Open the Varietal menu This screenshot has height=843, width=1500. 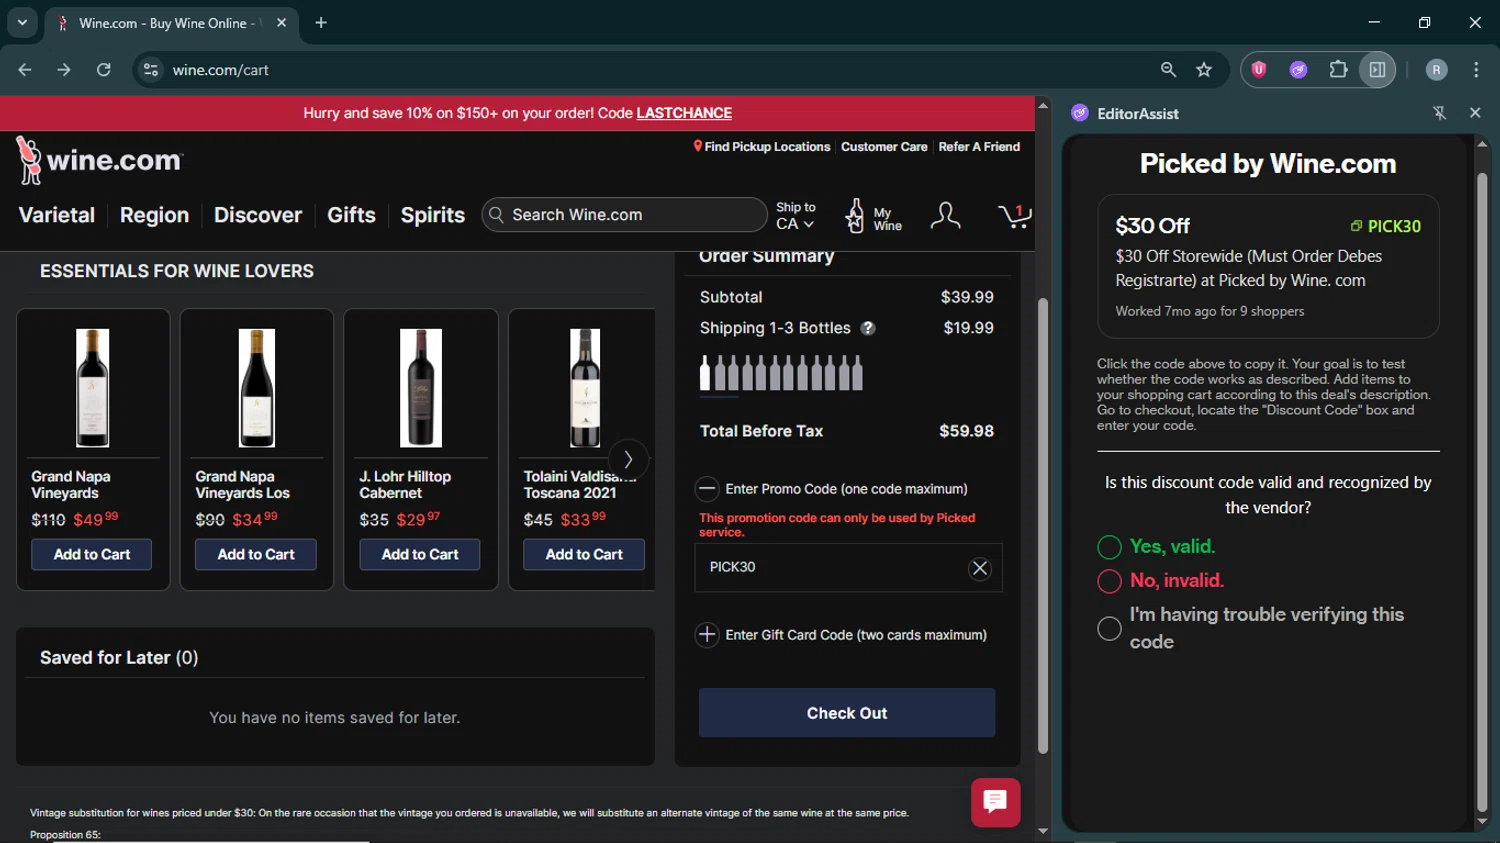[57, 215]
